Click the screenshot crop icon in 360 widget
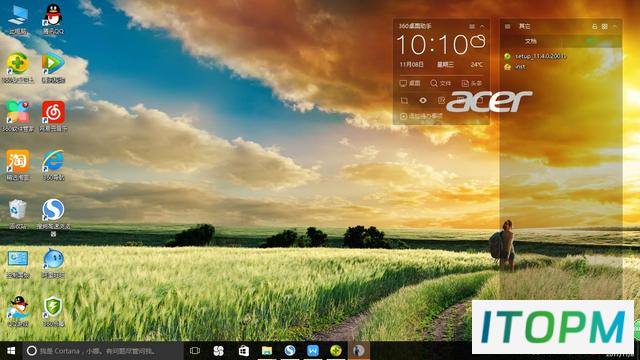 pyautogui.click(x=404, y=100)
